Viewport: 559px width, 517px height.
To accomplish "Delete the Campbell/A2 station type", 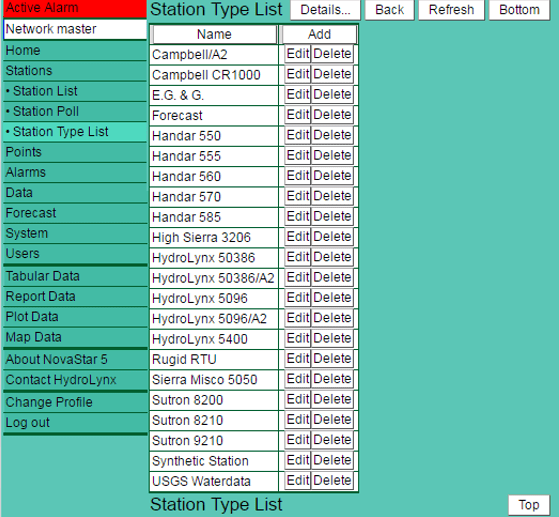I will (x=332, y=54).
